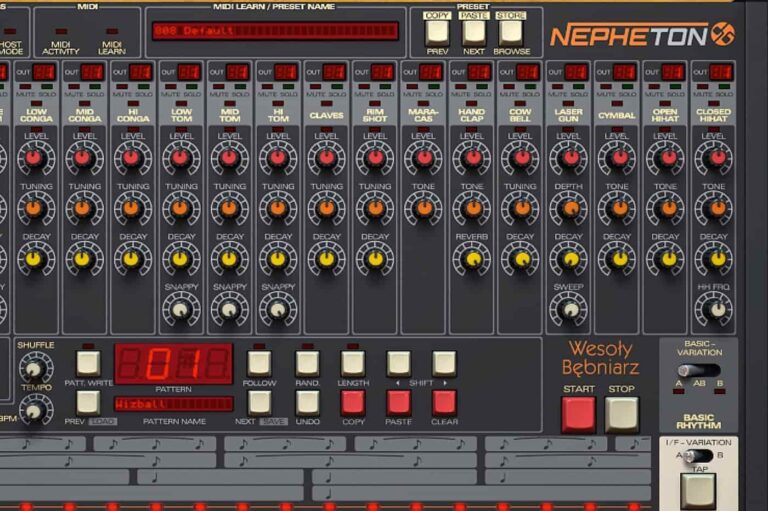
Task: Click the Tap button
Action: 698,489
